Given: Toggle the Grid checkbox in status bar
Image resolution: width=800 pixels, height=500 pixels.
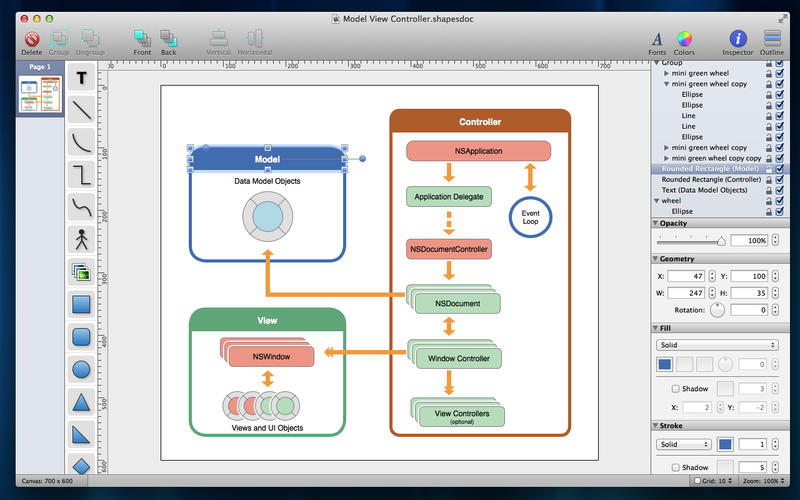Looking at the screenshot, I should (697, 481).
